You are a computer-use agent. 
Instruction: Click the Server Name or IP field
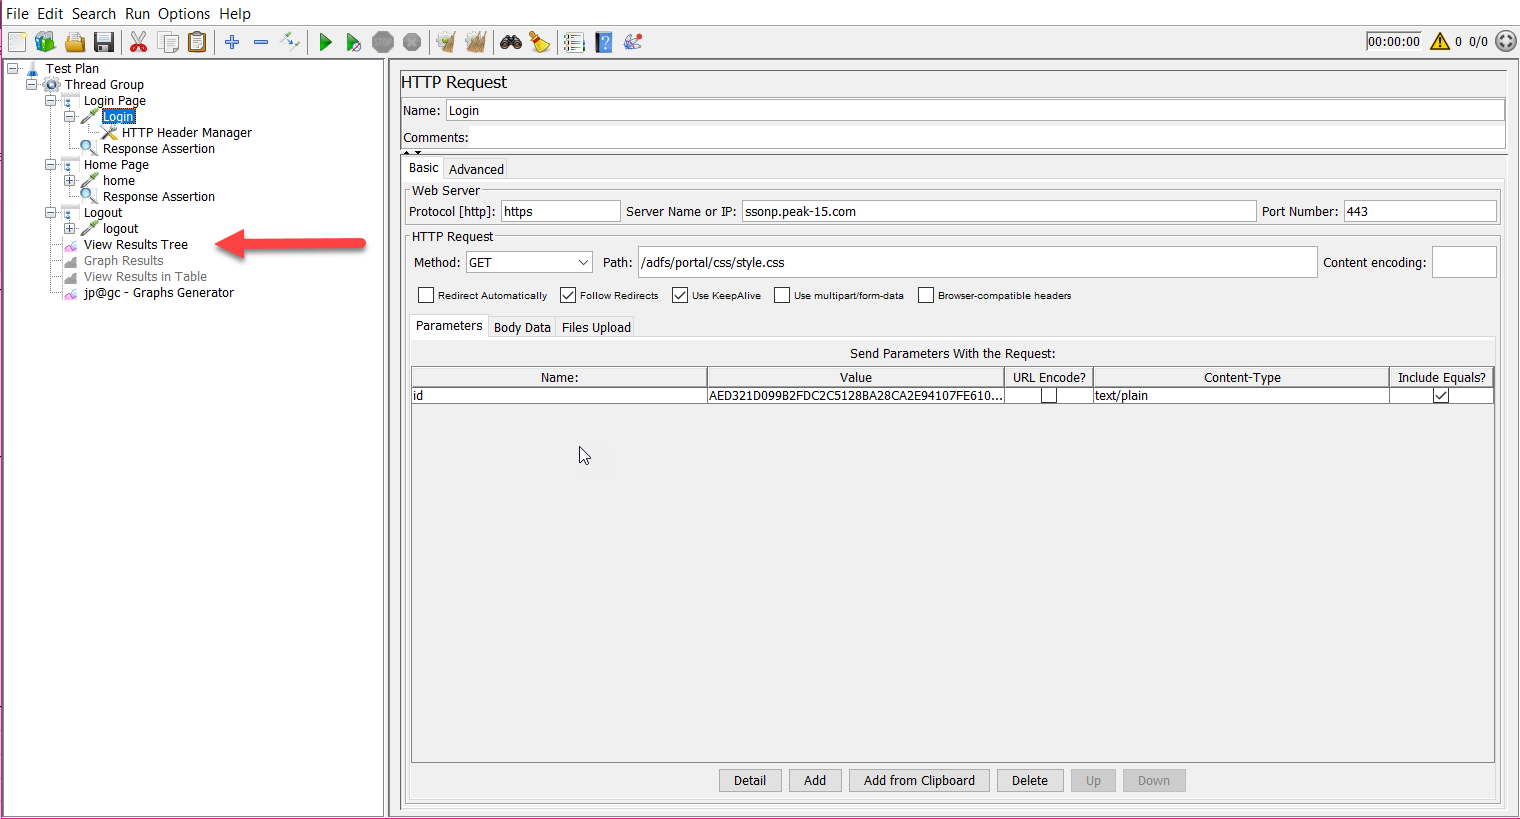999,211
